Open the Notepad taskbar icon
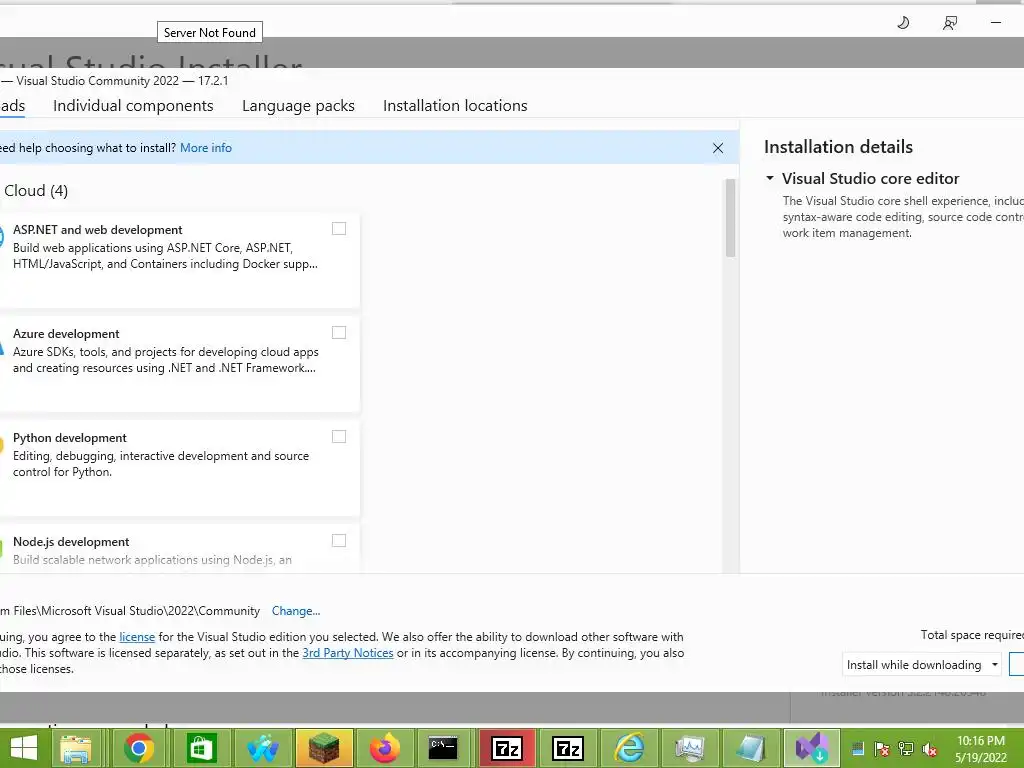 coord(751,748)
